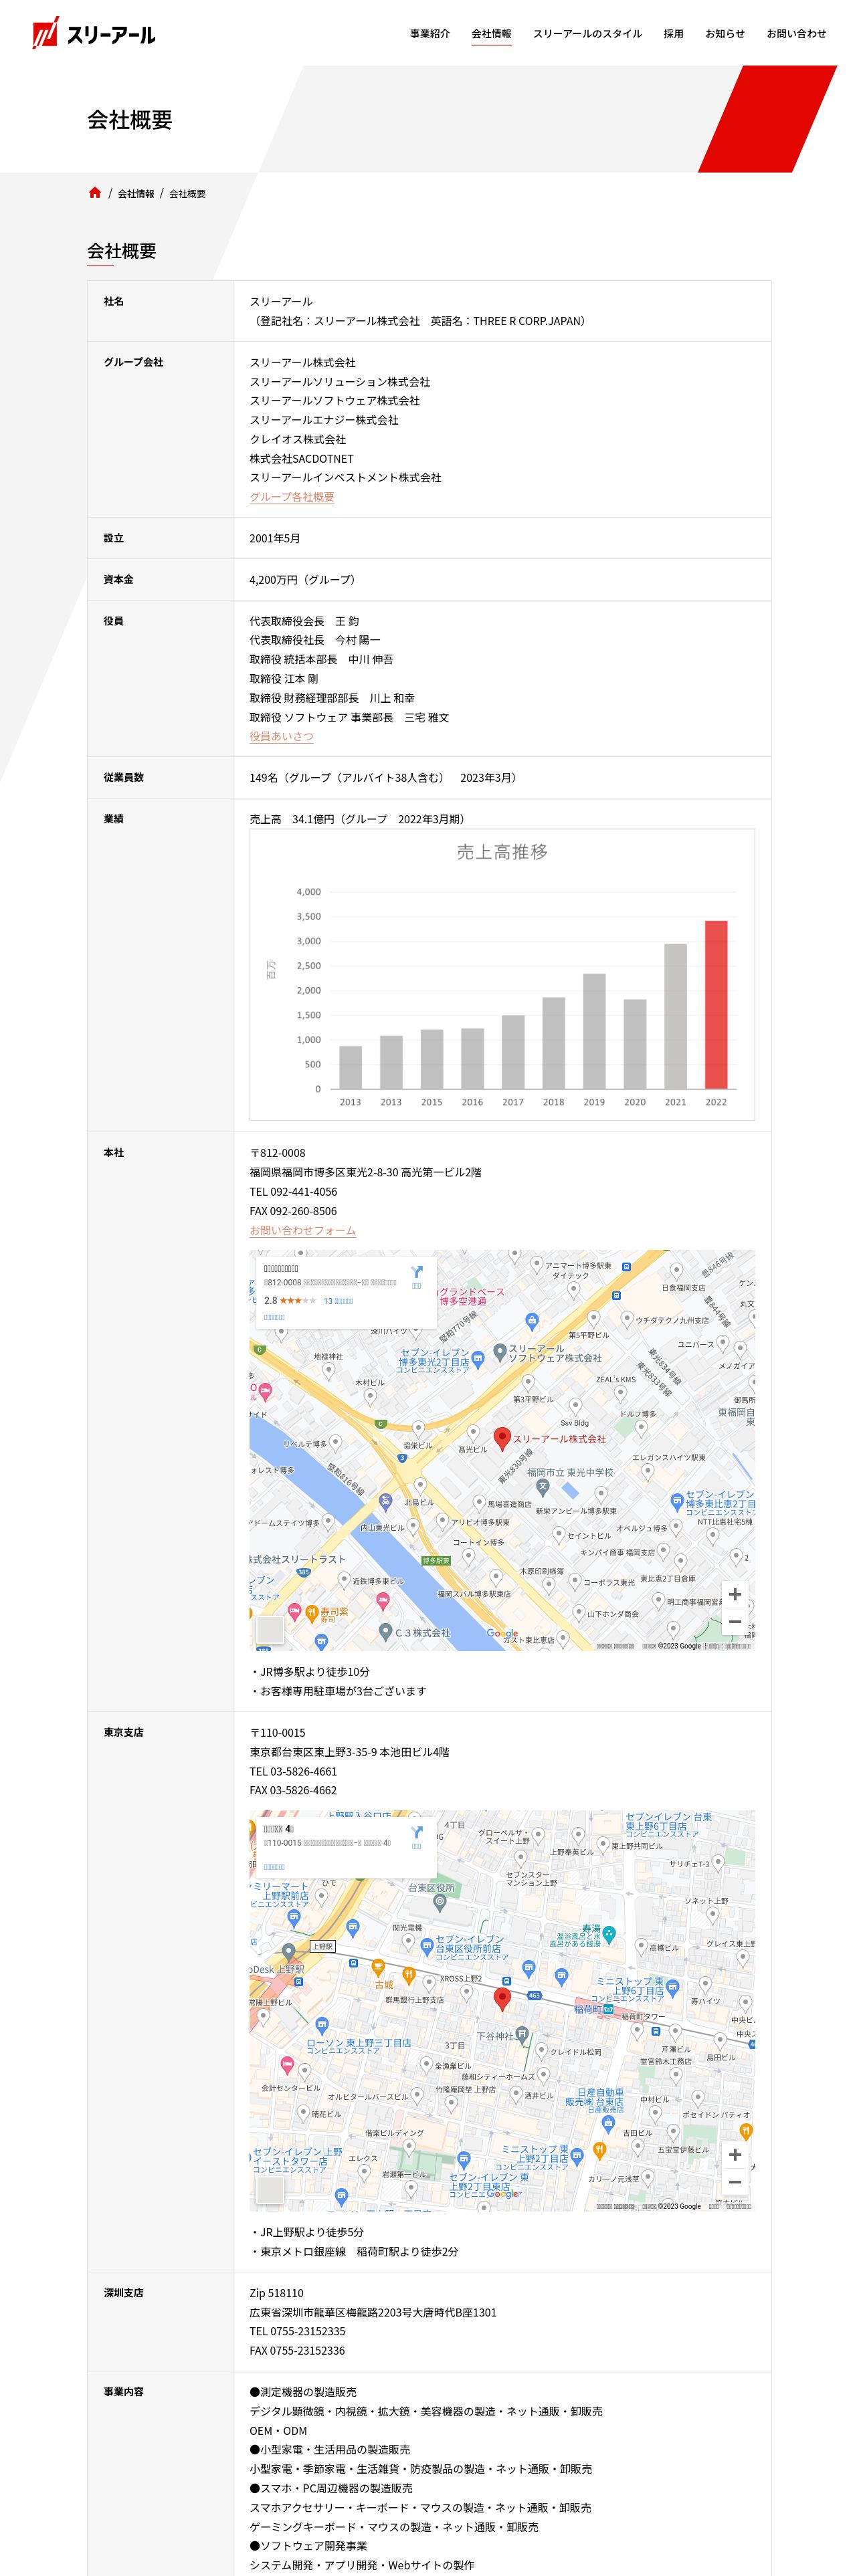Zoom in on the 東京支店 map
The height and width of the screenshot is (2576, 859).
(x=735, y=2154)
